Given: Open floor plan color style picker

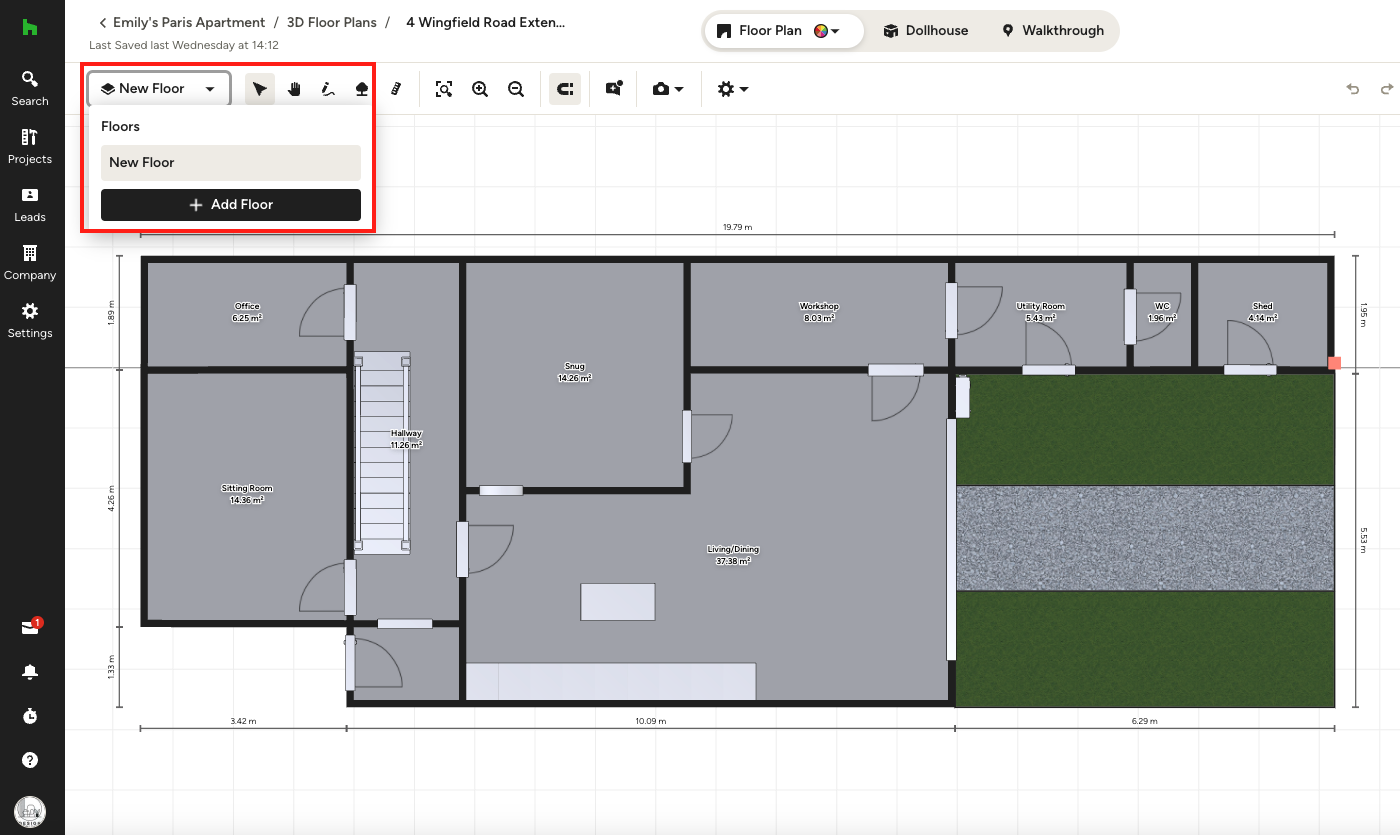Looking at the screenshot, I should [x=826, y=31].
